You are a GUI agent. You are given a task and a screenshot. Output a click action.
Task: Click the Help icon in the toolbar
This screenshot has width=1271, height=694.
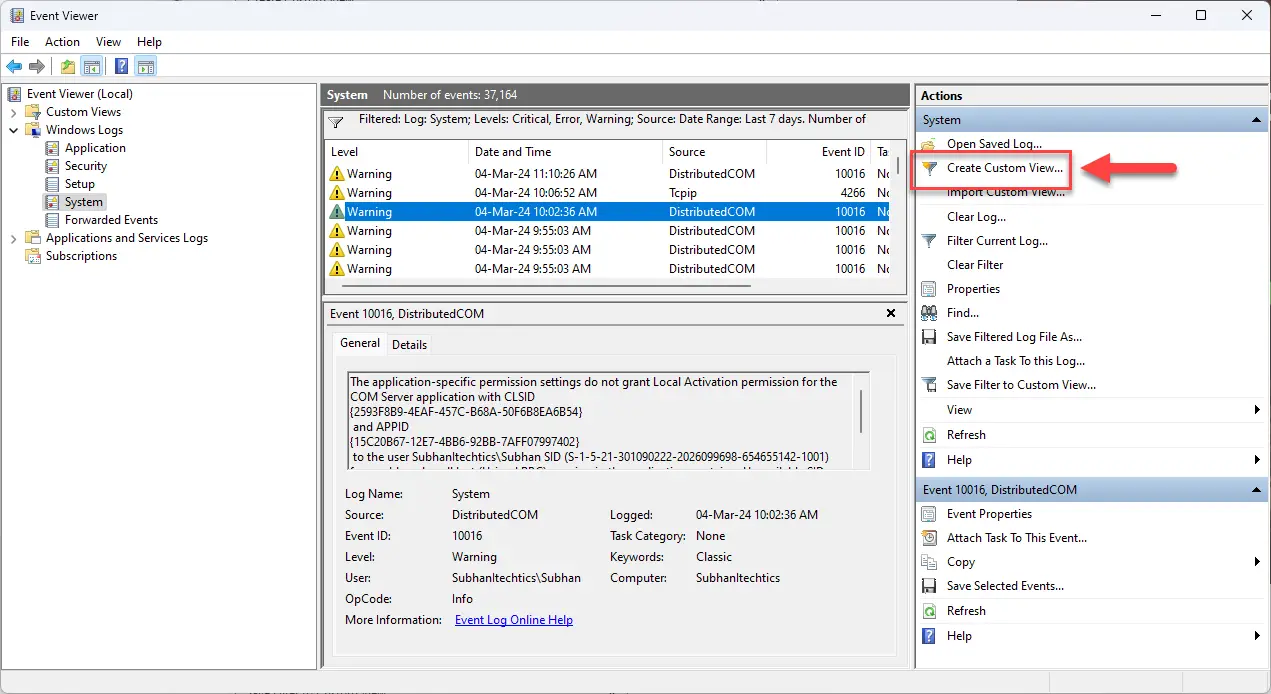pos(121,66)
